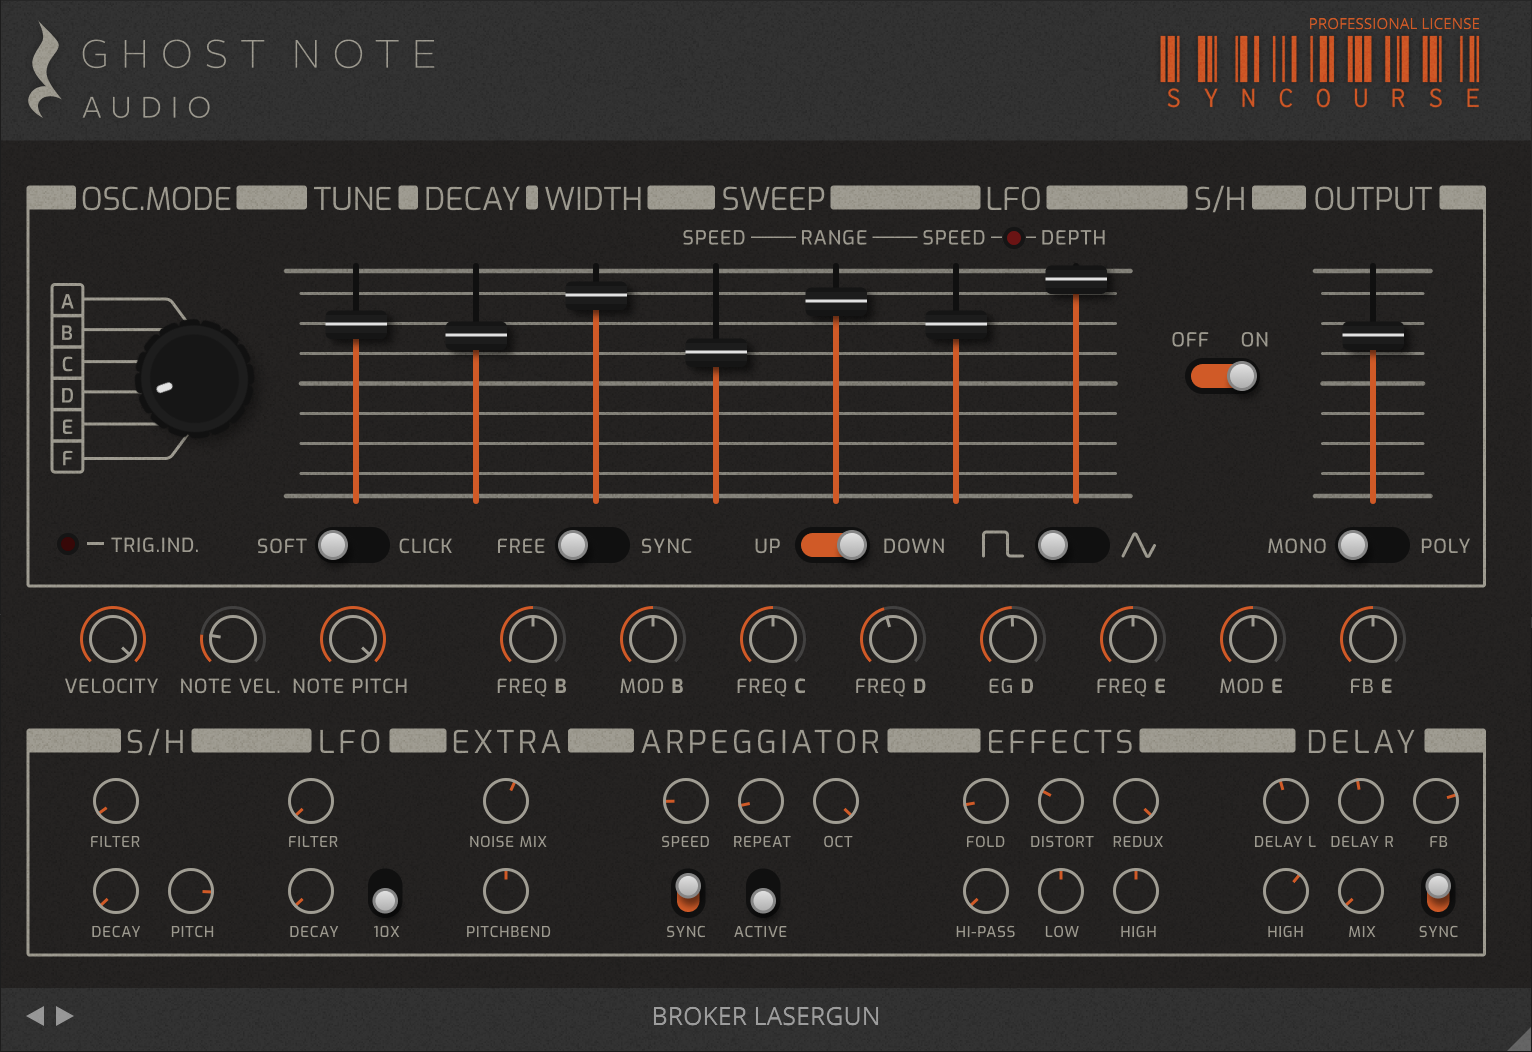This screenshot has height=1052, width=1532.
Task: Click the OSC.MODE selector knob
Action: (194, 379)
